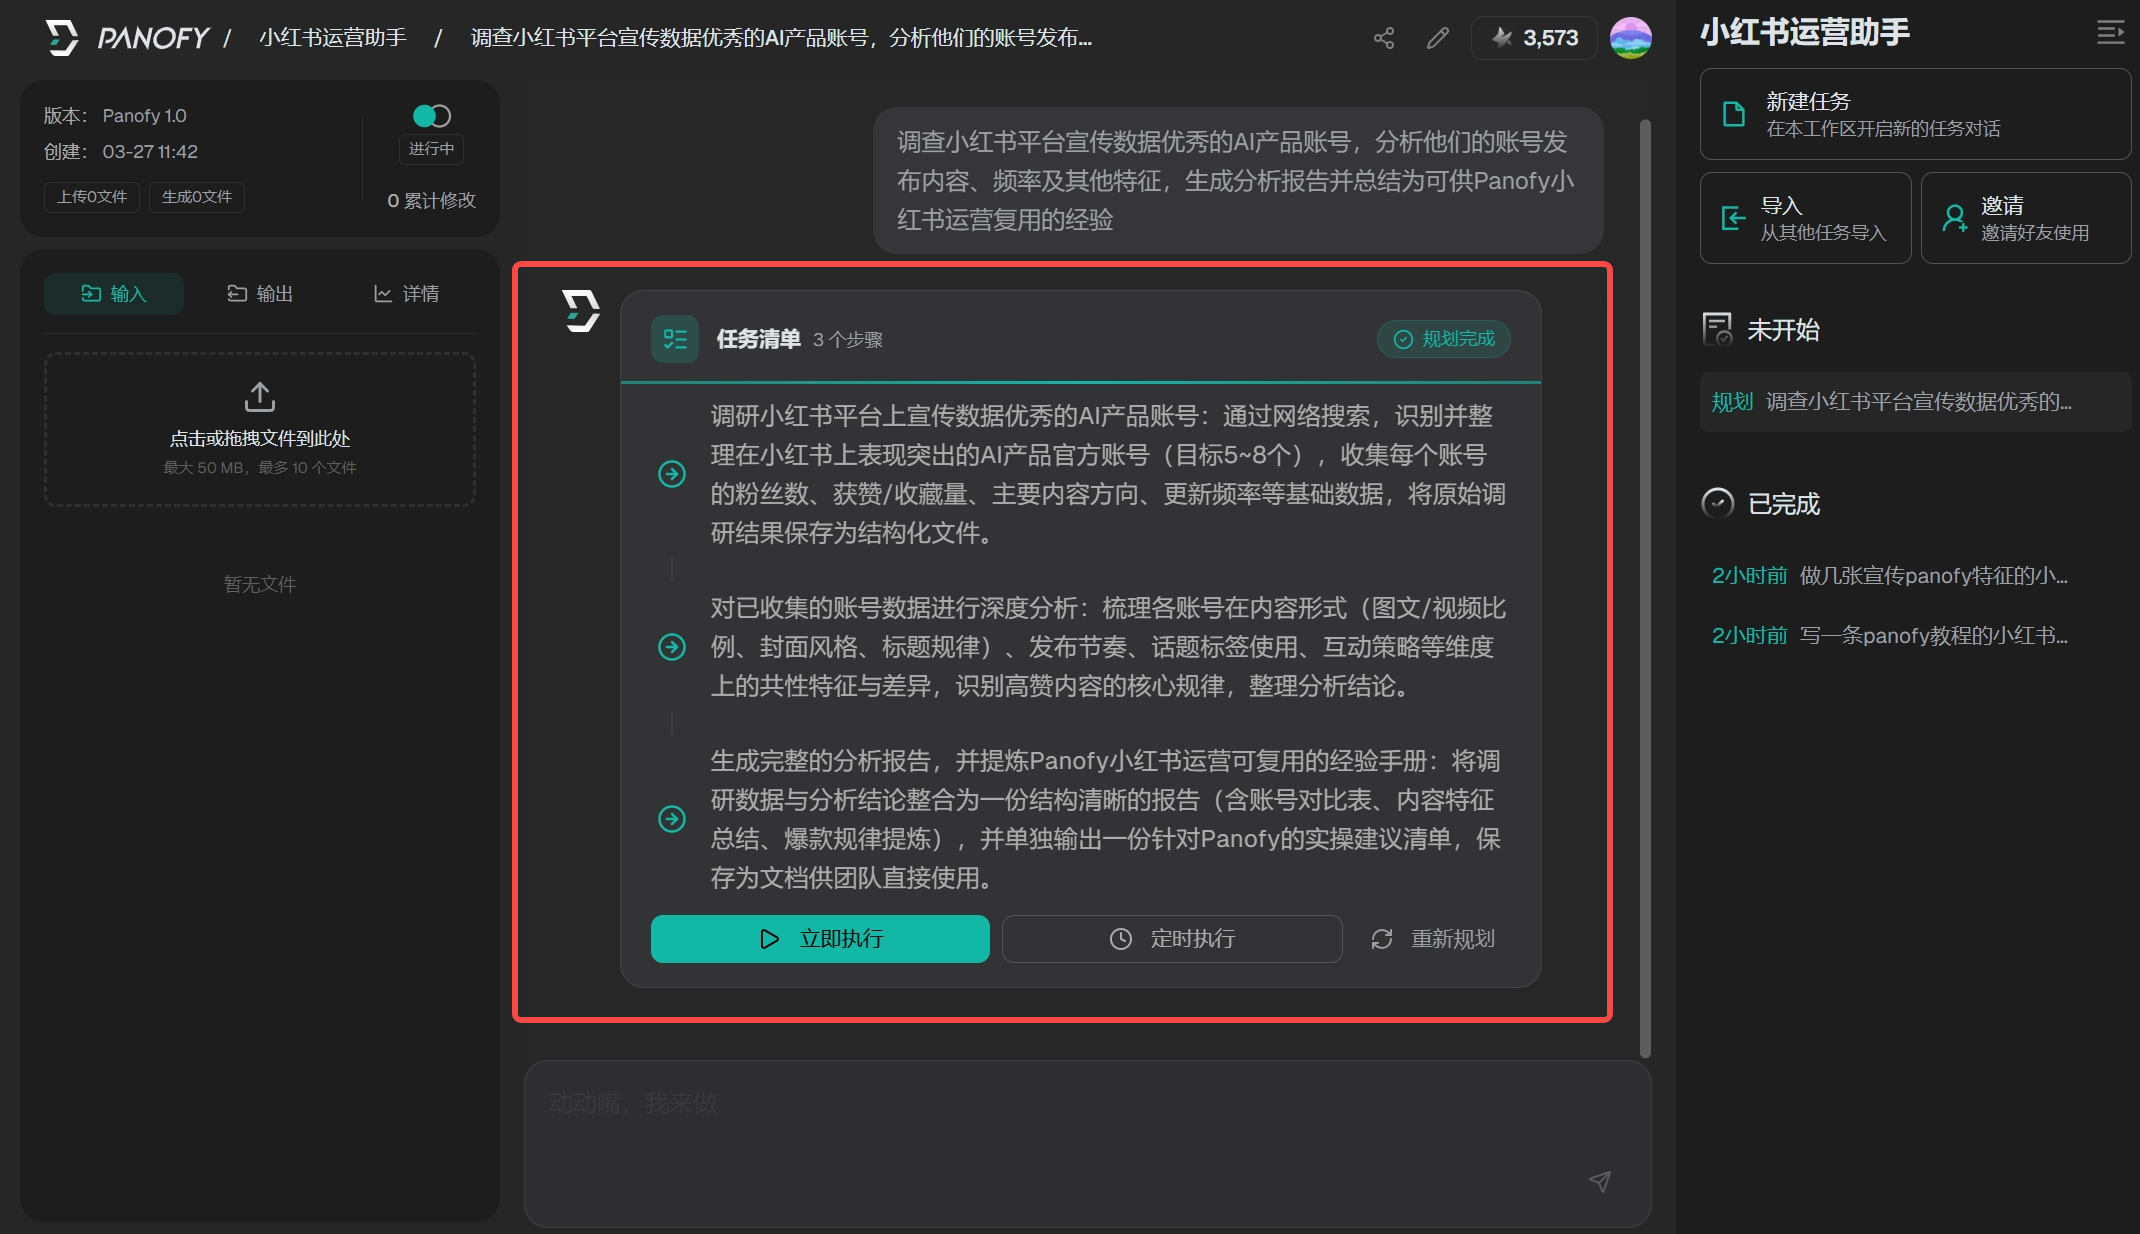
Task: Click the send message paper plane icon
Action: pos(1600,1181)
